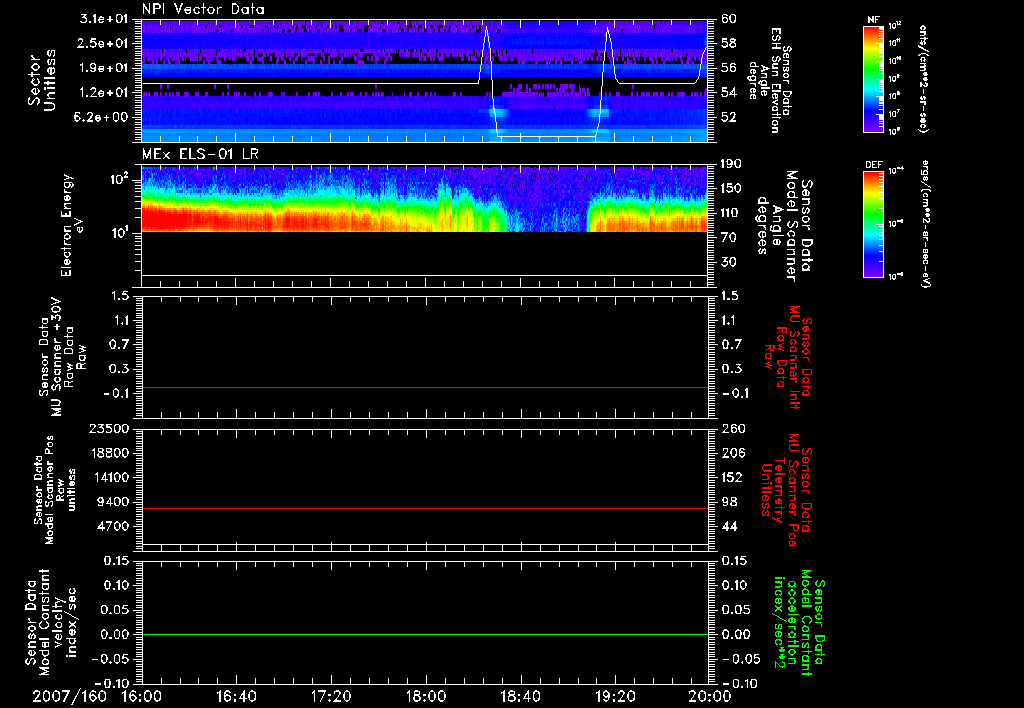Screen dimensions: 1024x708
Task: Click the 20:00 end time label
Action: tap(711, 696)
